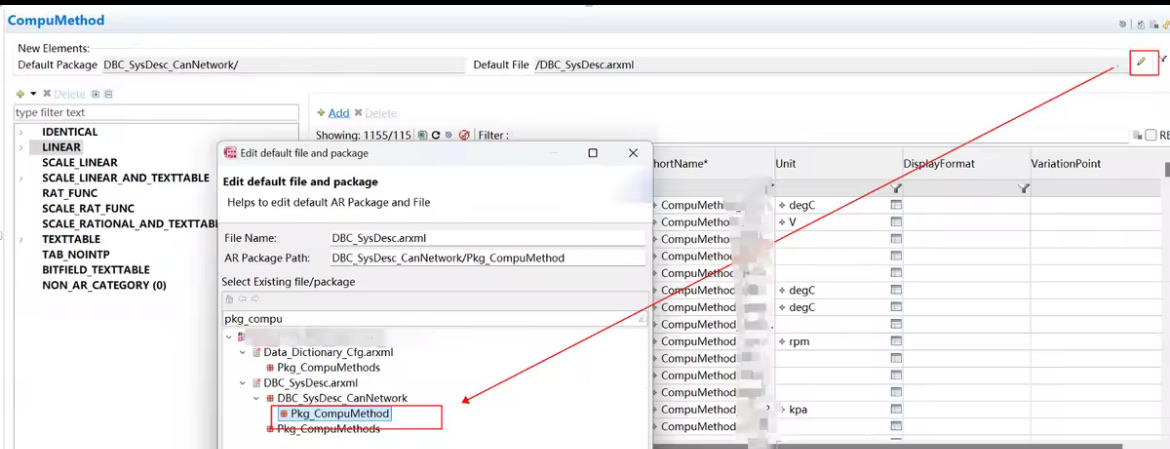The image size is (1170, 449).
Task: Select the TAB_NOINTP category
Action: click(x=75, y=254)
